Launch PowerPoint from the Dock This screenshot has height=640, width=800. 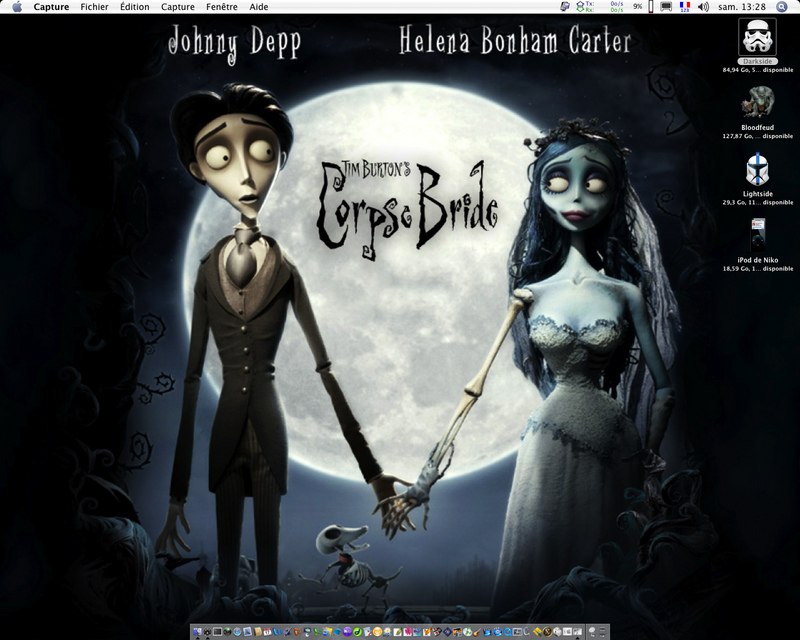pyautogui.click(x=297, y=632)
